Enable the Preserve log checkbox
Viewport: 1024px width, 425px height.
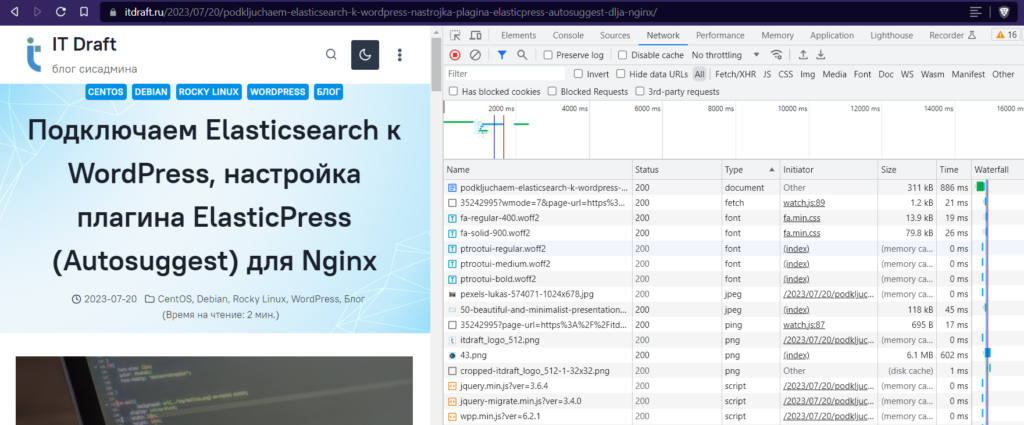coord(548,55)
